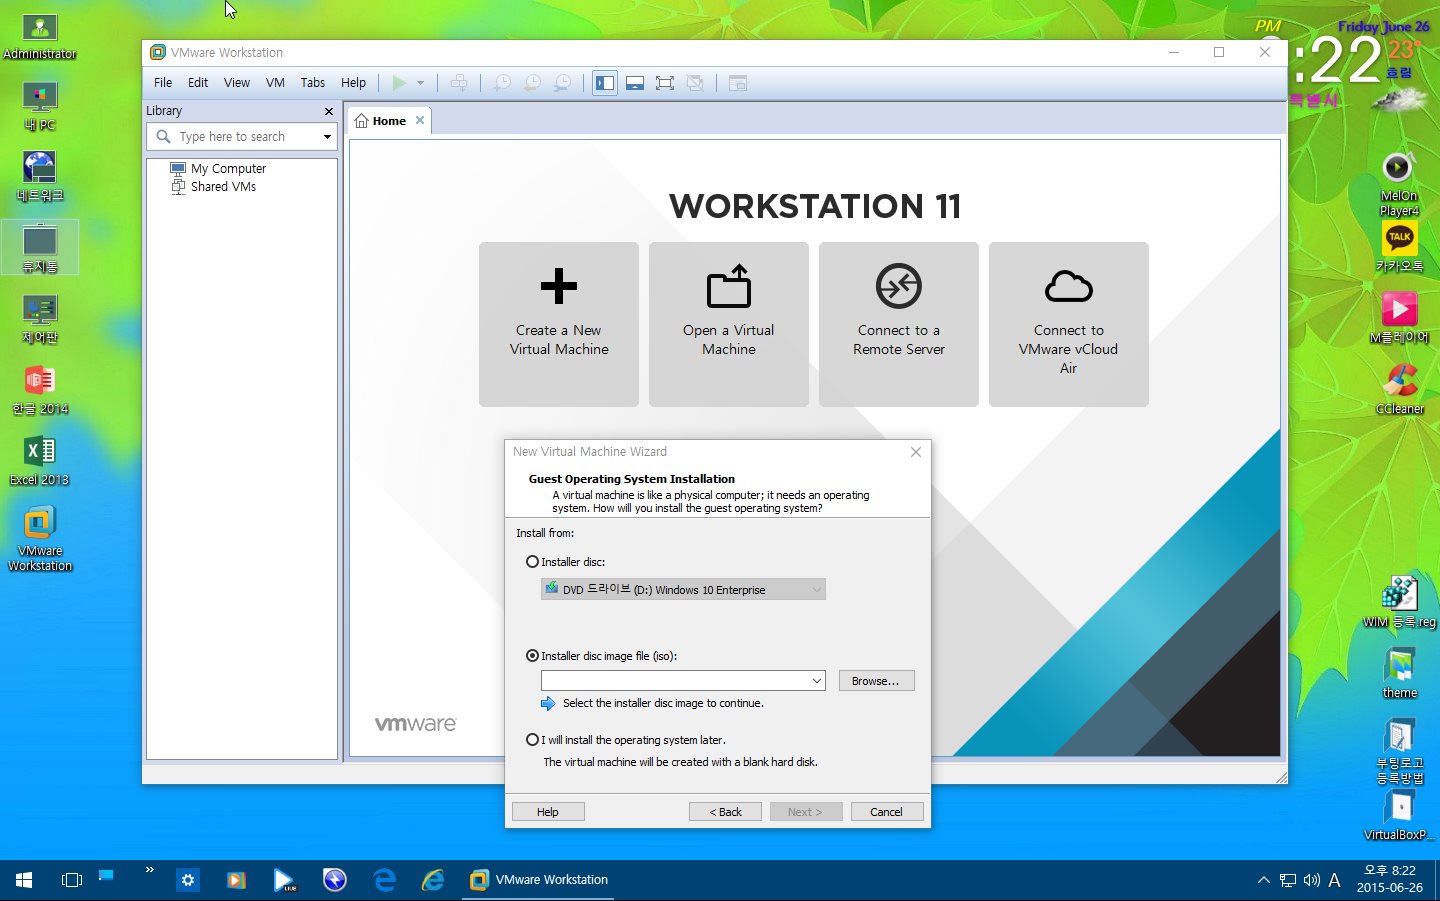Image resolution: width=1440 pixels, height=901 pixels.
Task: Open the Edit menu
Action: pyautogui.click(x=198, y=83)
